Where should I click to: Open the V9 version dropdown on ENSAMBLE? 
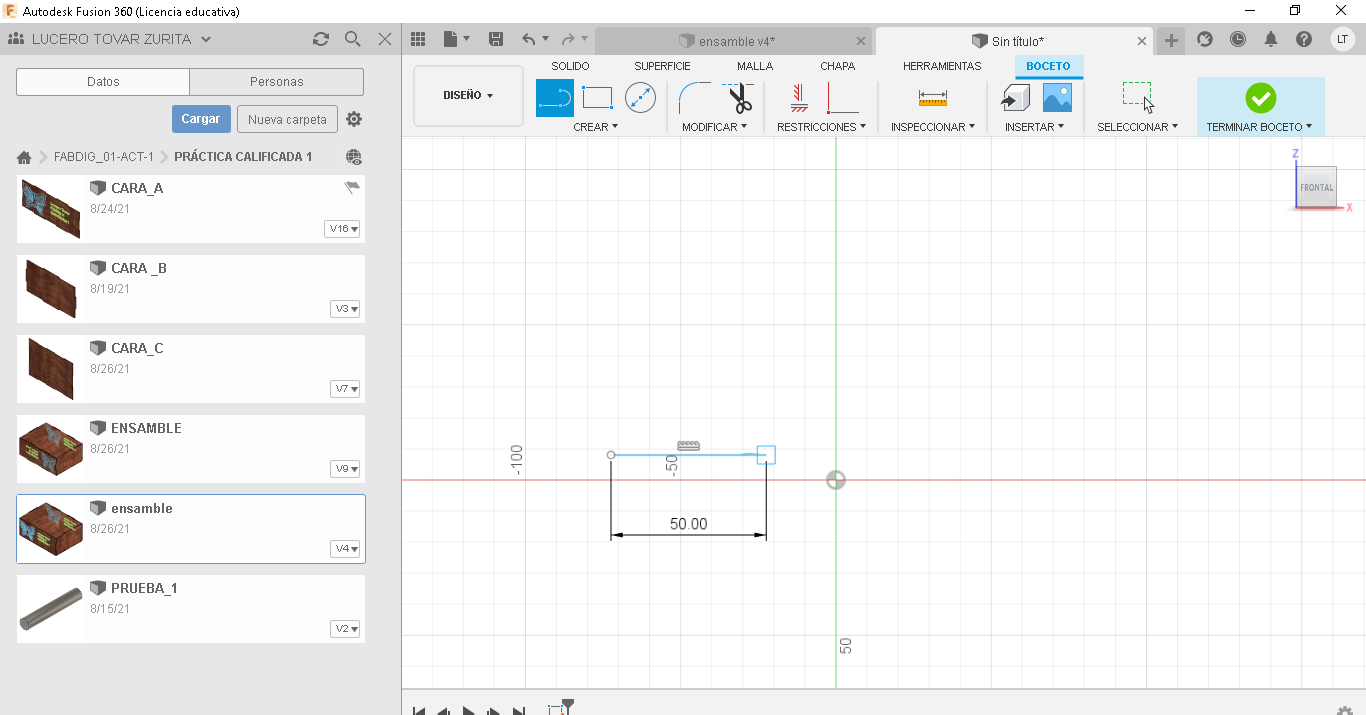(345, 469)
